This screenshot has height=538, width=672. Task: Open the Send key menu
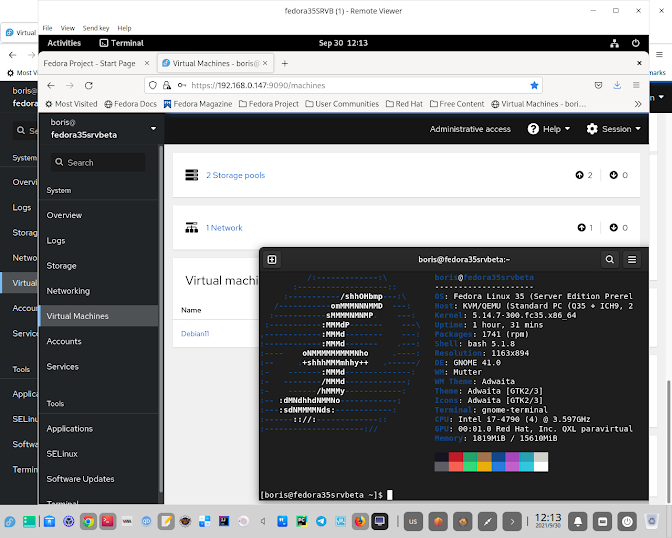96,28
